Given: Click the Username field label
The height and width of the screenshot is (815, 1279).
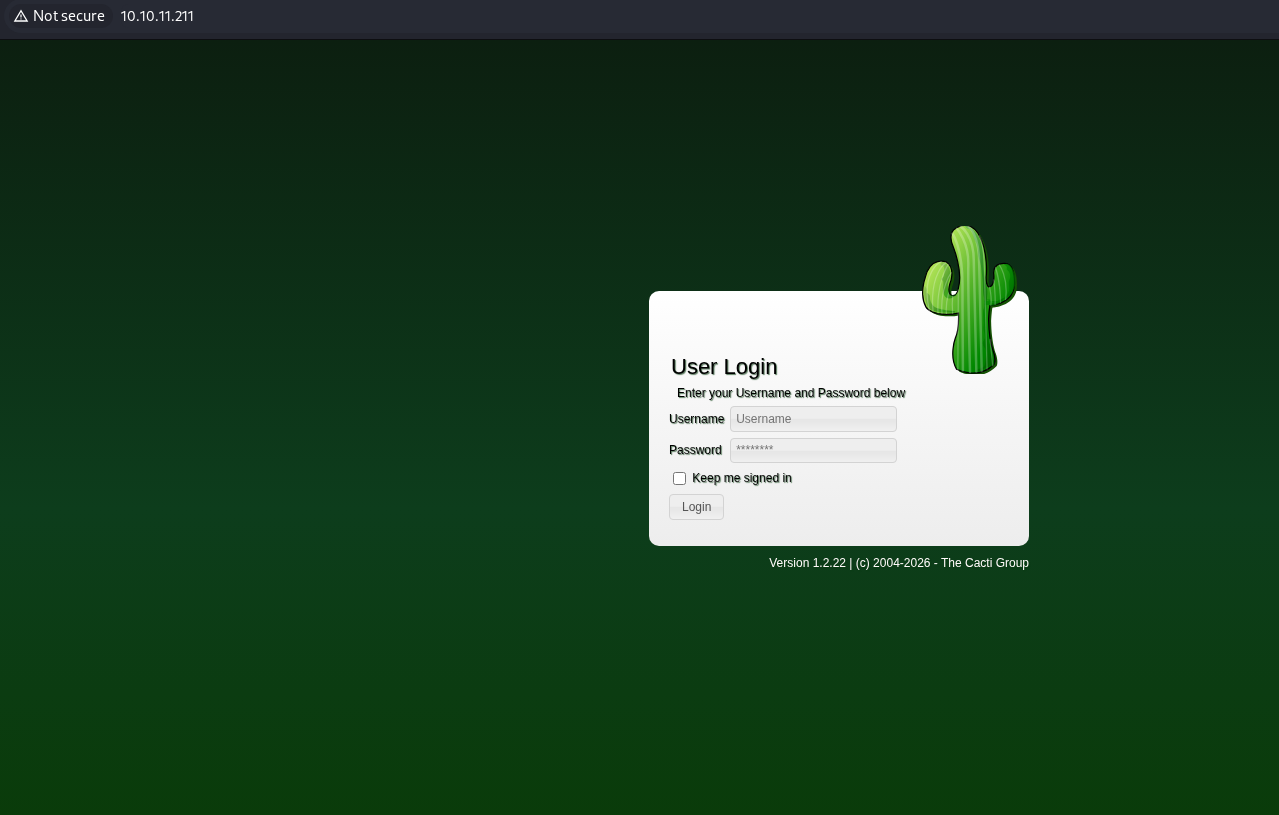Looking at the screenshot, I should point(696,419).
